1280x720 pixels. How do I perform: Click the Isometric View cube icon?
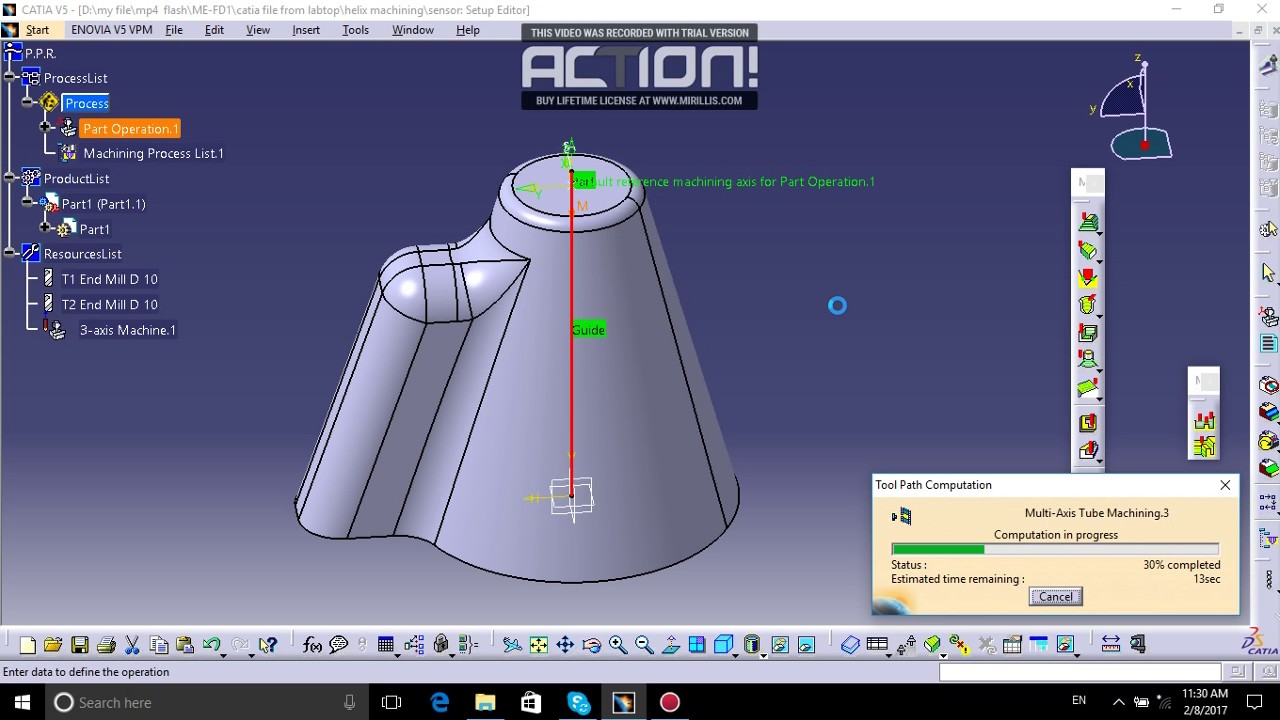click(723, 645)
